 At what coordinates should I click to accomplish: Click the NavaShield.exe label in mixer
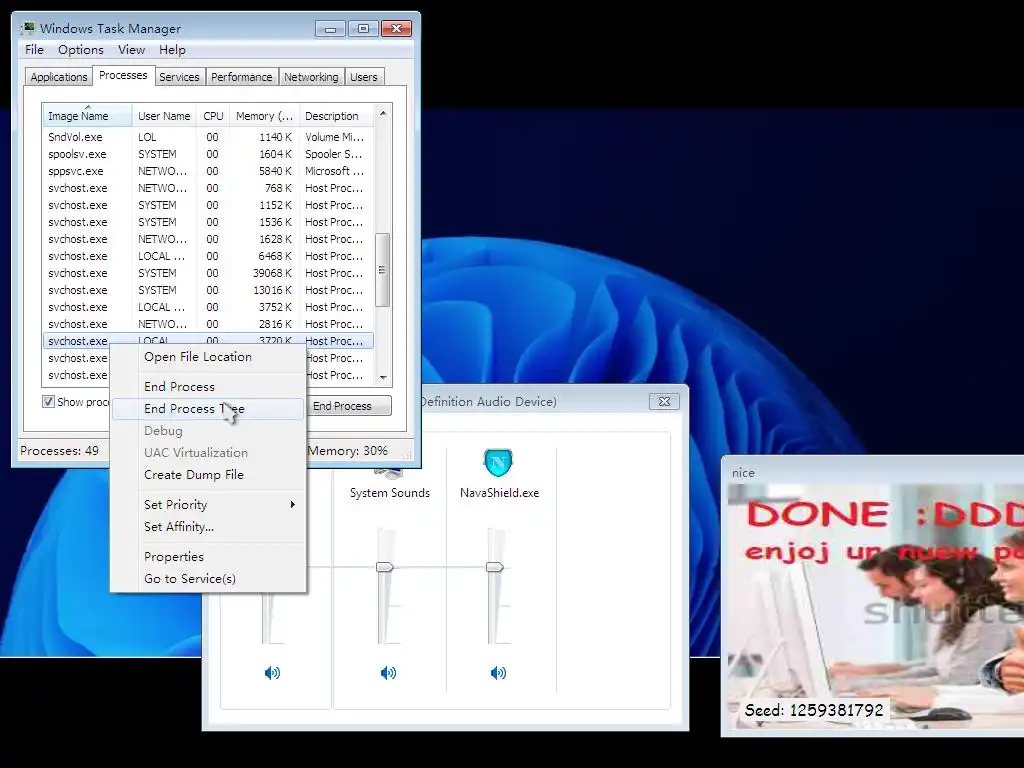click(x=500, y=493)
